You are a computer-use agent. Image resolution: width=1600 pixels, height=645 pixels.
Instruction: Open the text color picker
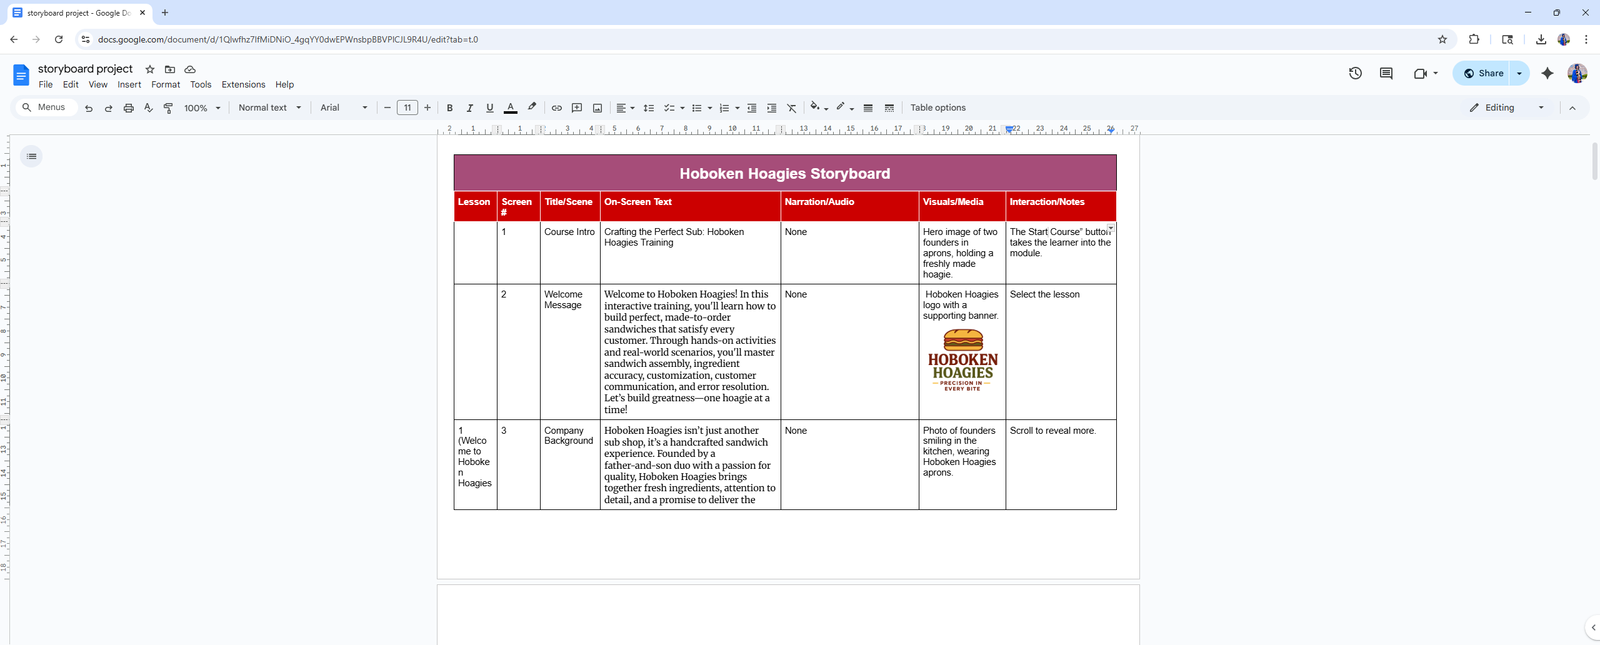pyautogui.click(x=510, y=108)
